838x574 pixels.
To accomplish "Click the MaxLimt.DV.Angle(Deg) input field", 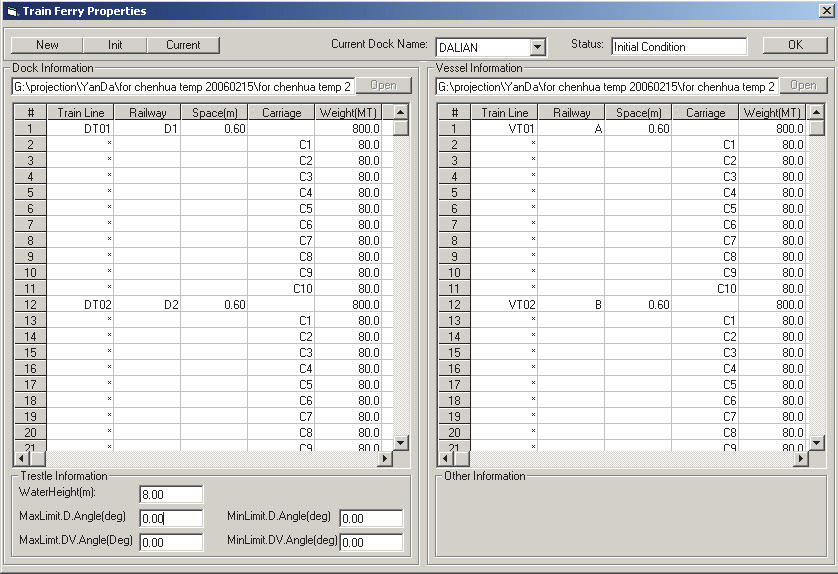I will click(172, 542).
